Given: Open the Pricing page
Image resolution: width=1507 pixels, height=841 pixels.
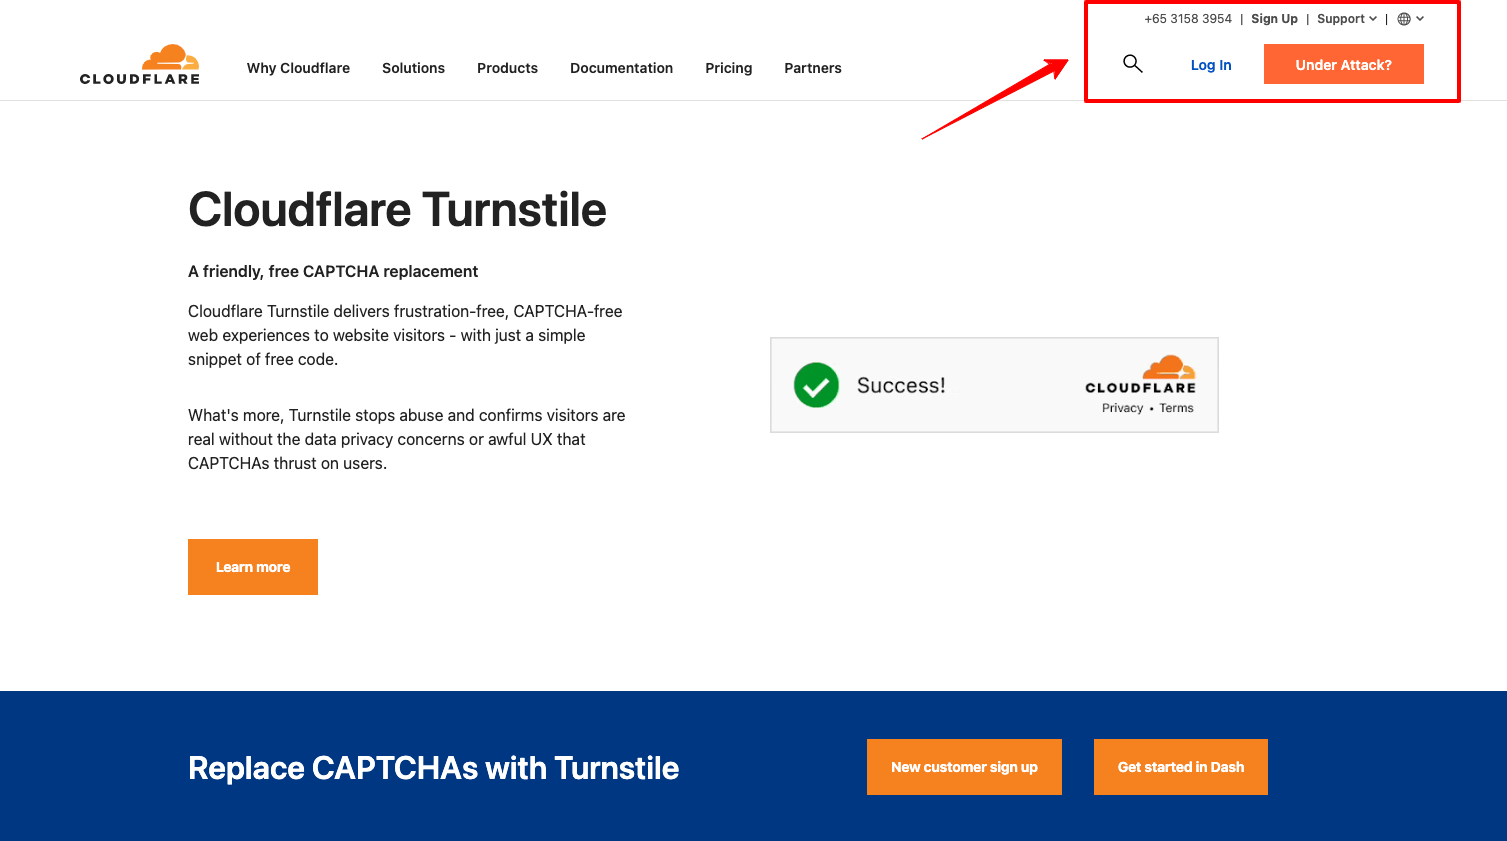Looking at the screenshot, I should pos(728,68).
